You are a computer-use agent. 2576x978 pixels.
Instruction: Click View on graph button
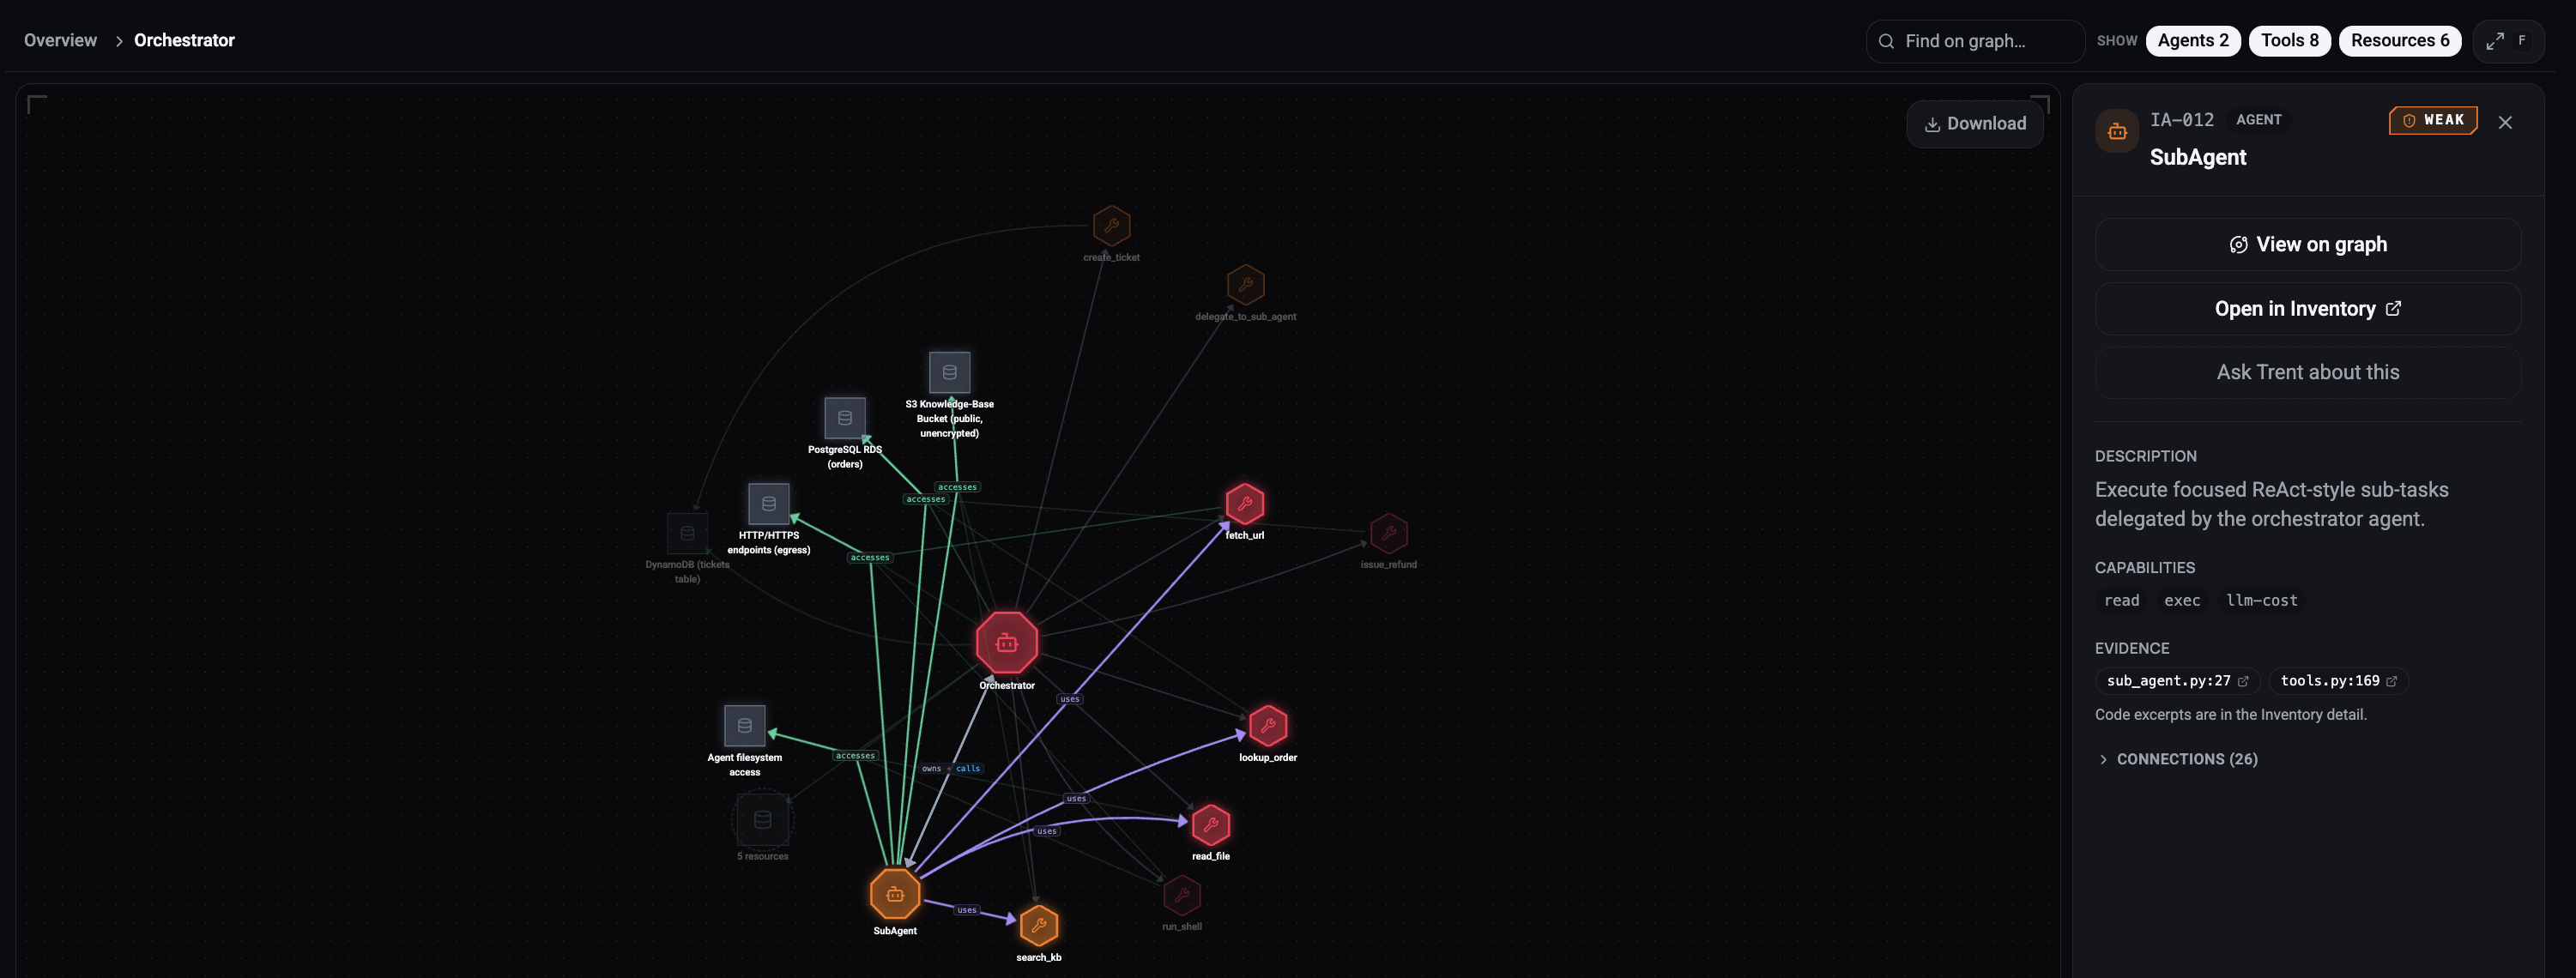tap(2307, 245)
